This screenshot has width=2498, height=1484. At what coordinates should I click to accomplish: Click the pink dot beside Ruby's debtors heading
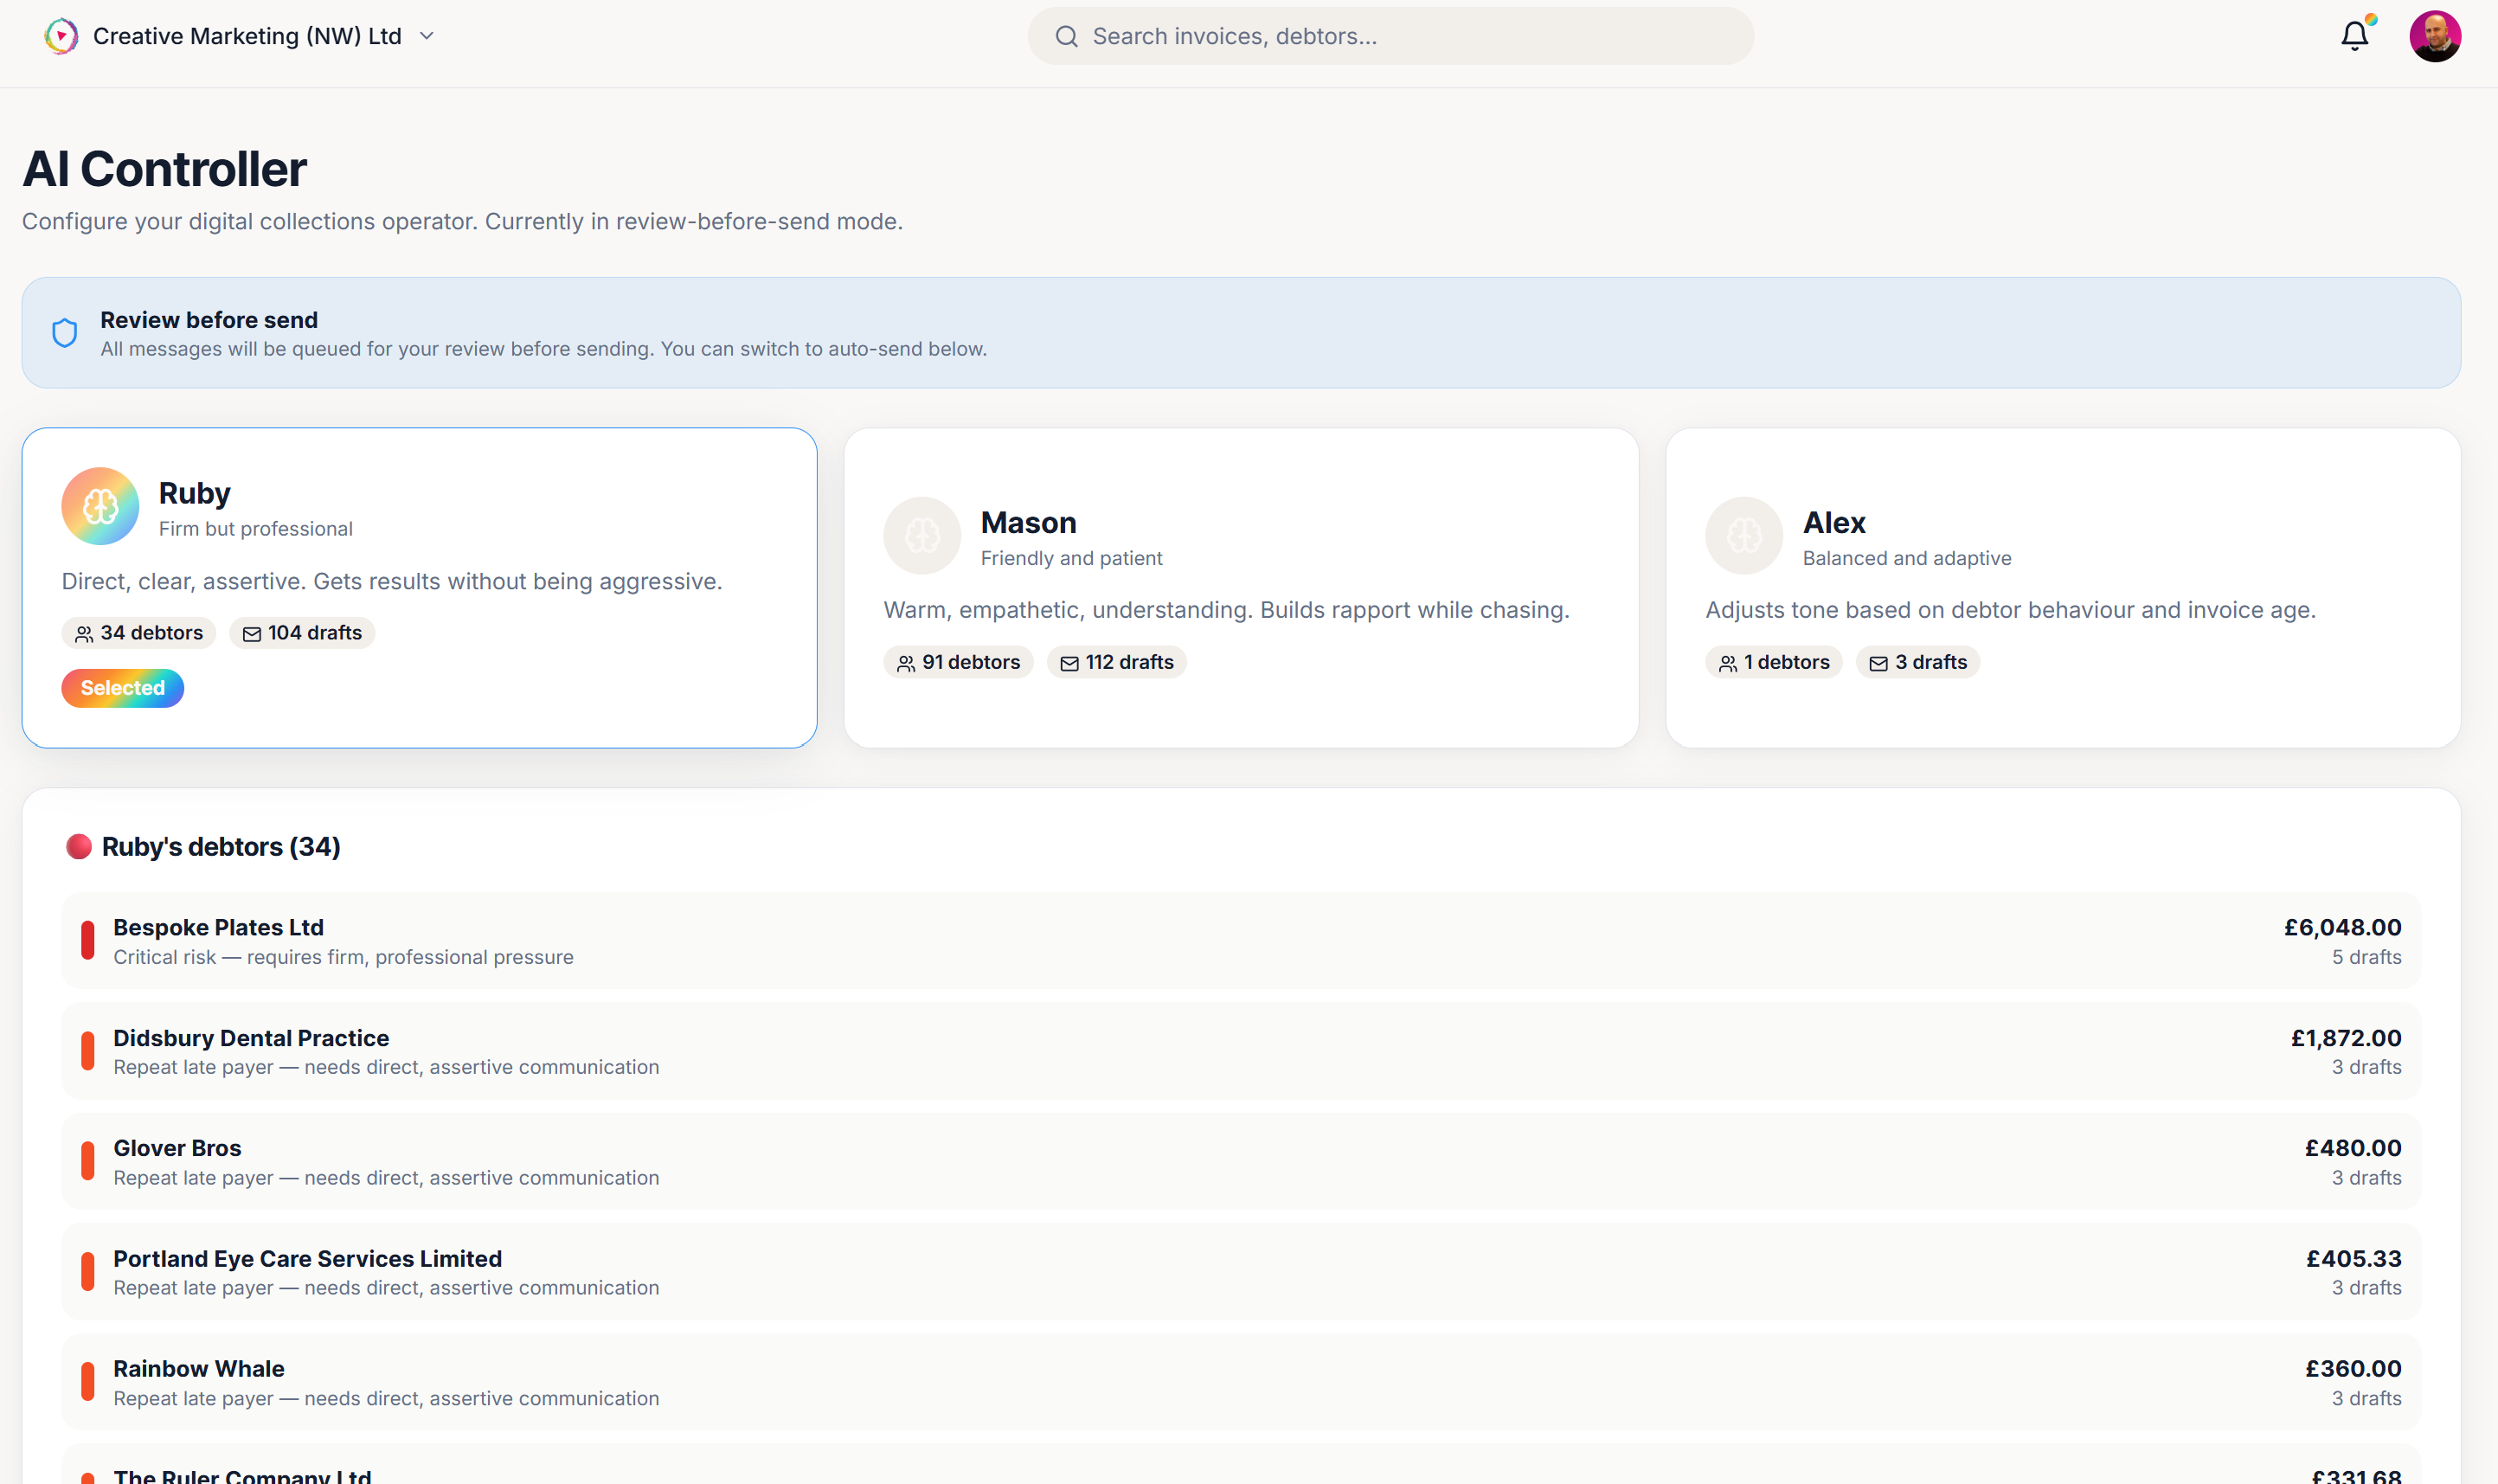pyautogui.click(x=79, y=846)
